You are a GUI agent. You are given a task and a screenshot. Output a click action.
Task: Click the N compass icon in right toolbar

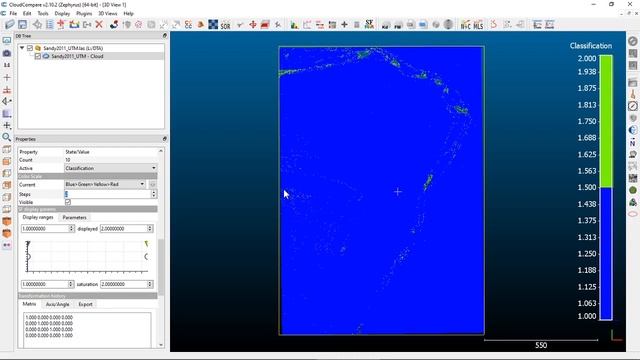633,142
